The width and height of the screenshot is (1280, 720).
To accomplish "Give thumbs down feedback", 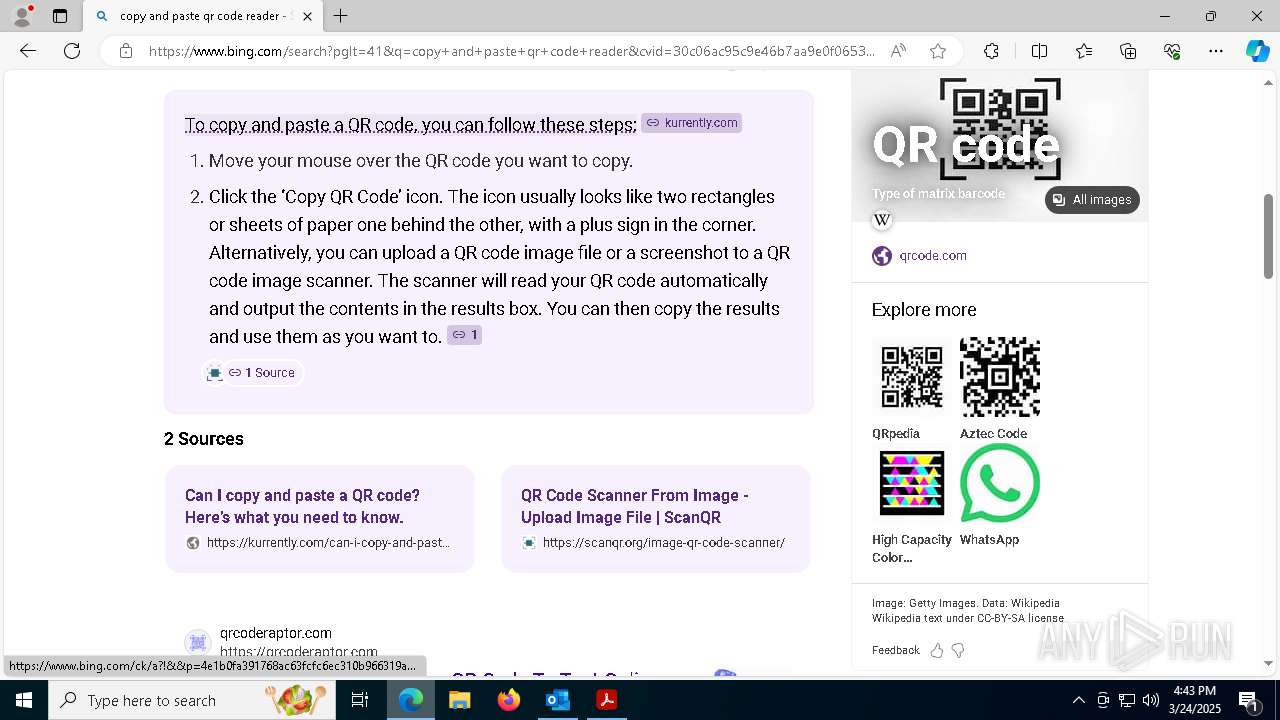I will (x=958, y=650).
